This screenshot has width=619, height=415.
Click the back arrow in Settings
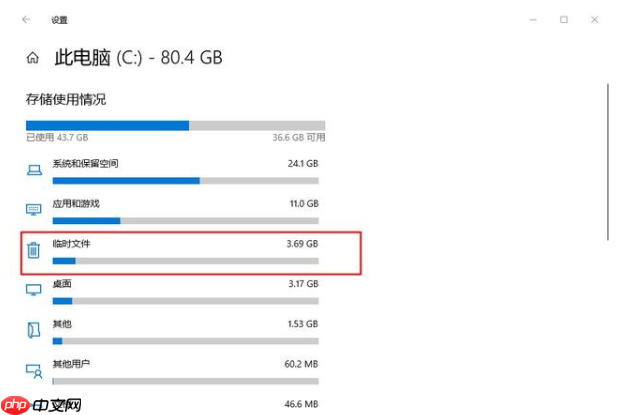pos(26,19)
